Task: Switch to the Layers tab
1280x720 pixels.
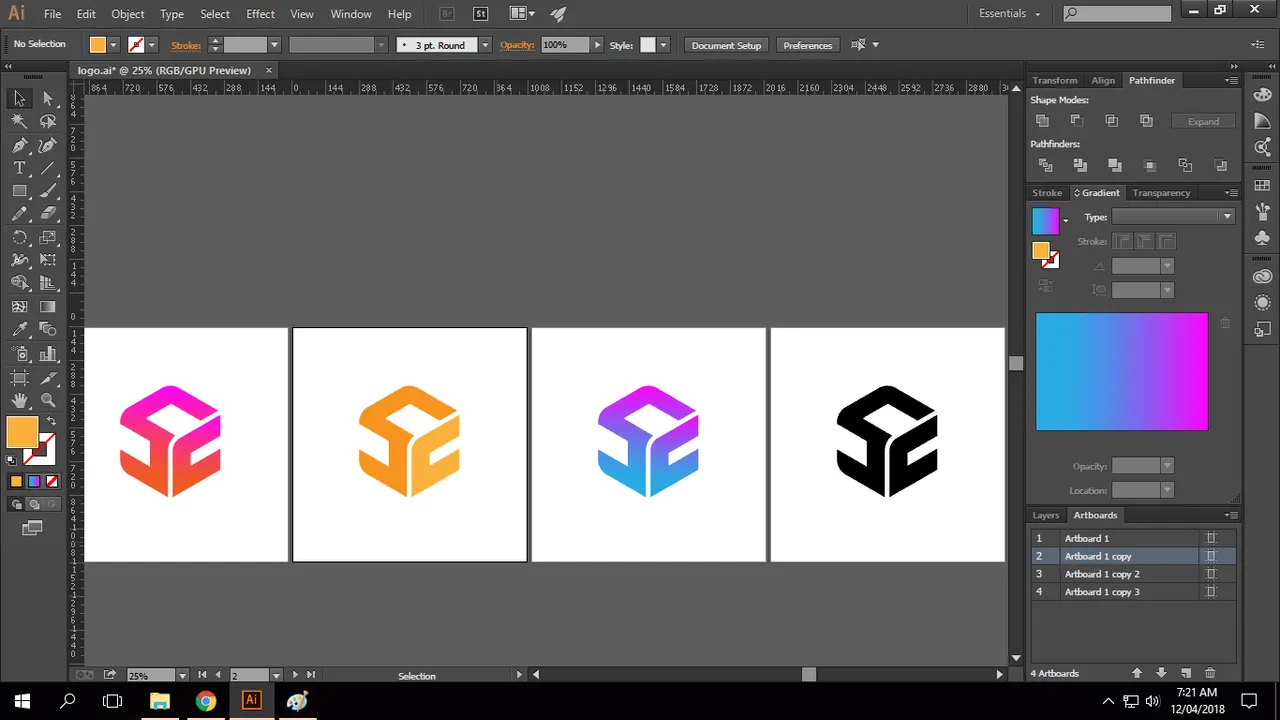Action: (1046, 515)
